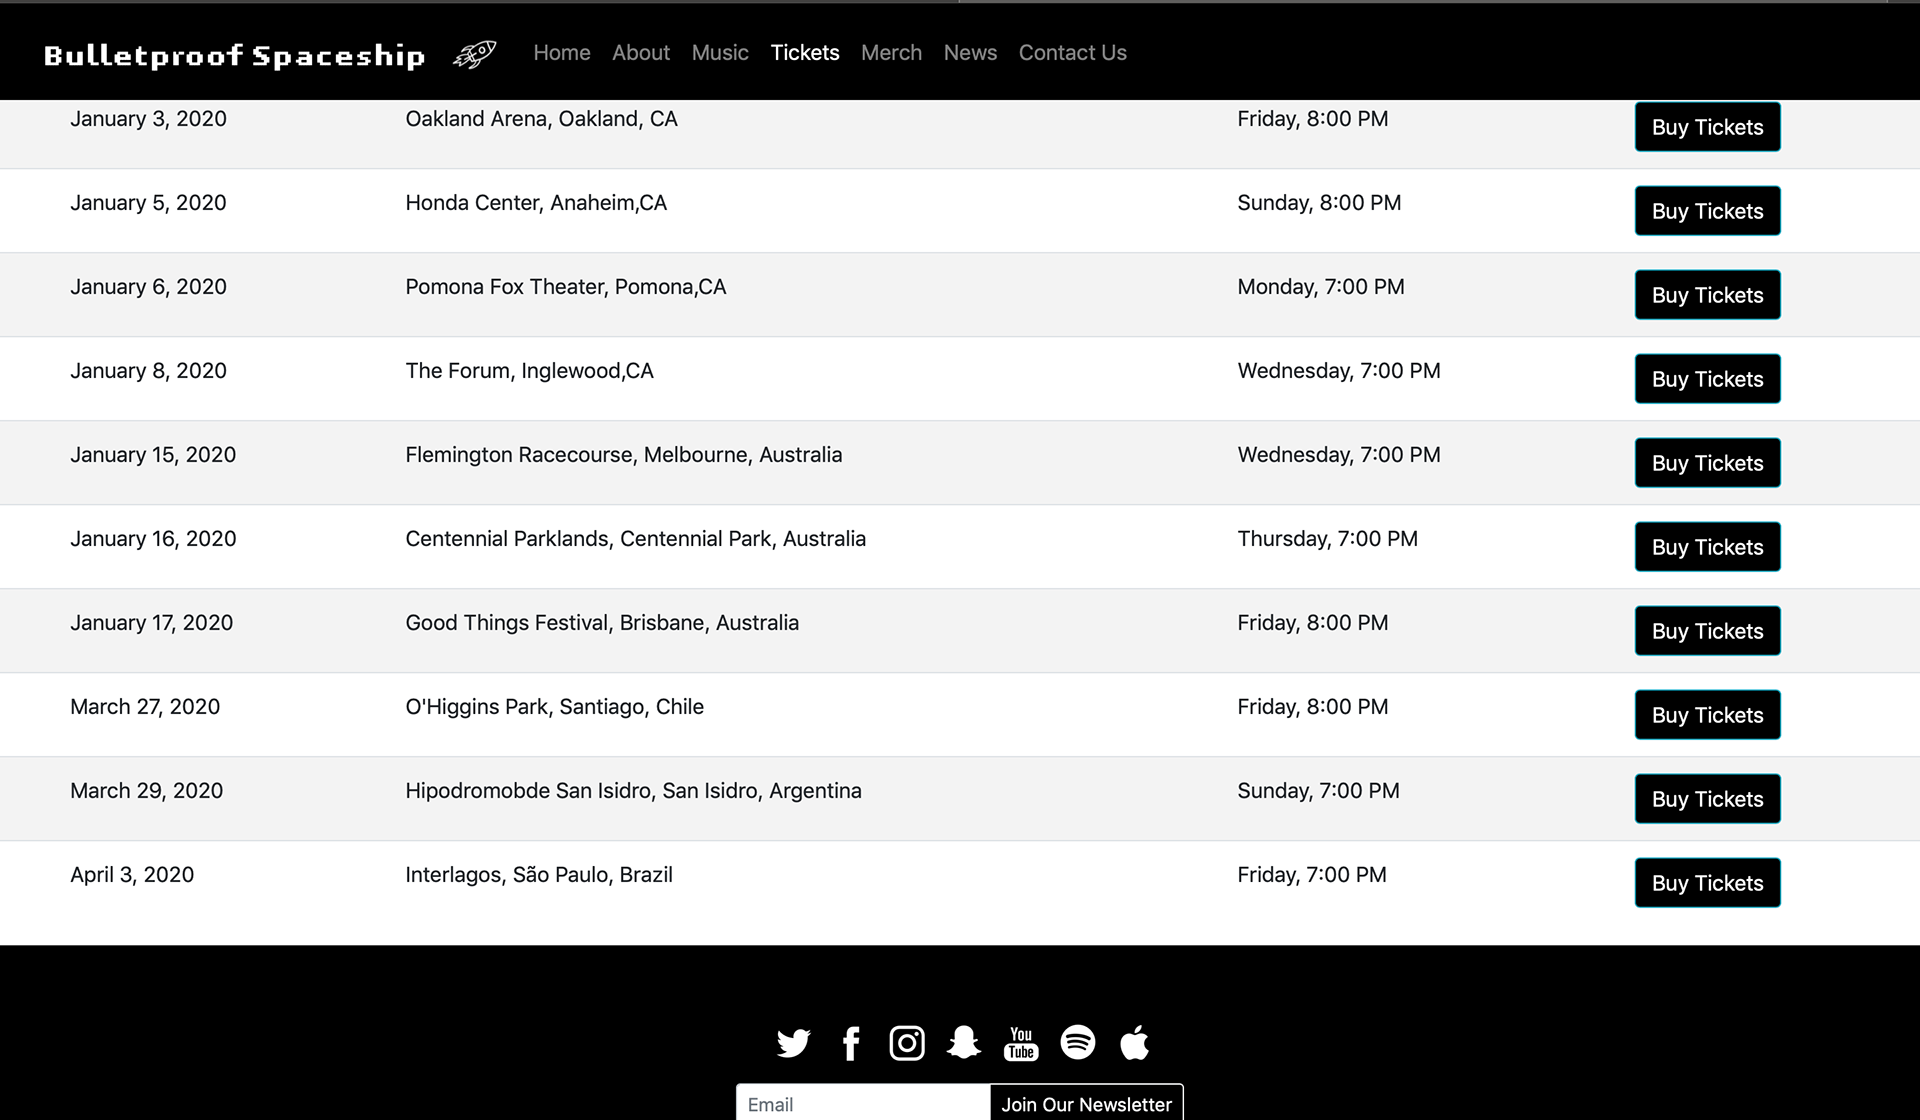
Task: Click the time Friday, 7:00 PM
Action: pos(1312,875)
